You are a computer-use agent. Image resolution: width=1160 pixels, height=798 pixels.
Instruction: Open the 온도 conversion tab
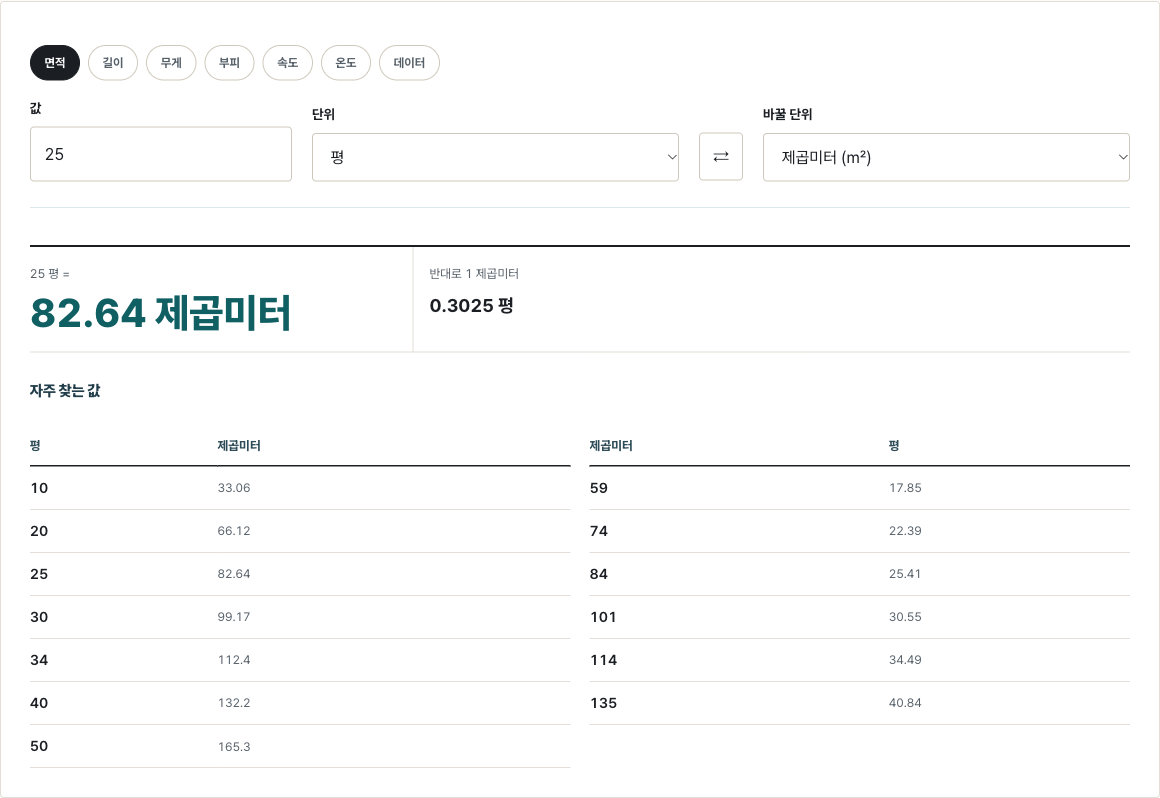[x=346, y=63]
